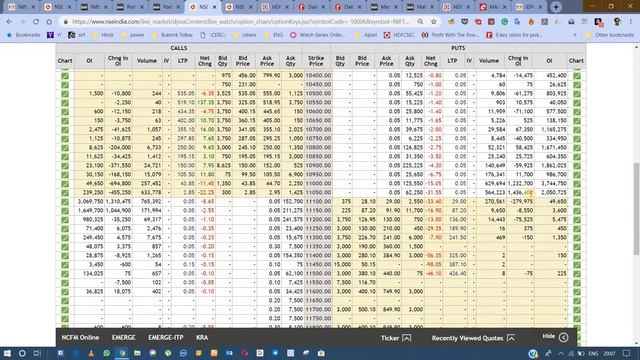Open put chart icon for strike 11200.00
Viewport: 640px width, 360px height.
[576, 220]
